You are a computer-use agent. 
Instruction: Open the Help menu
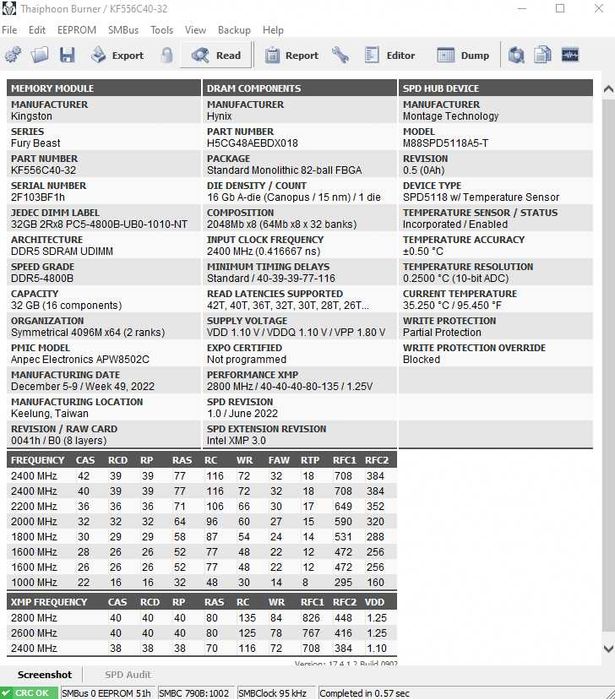coord(273,30)
